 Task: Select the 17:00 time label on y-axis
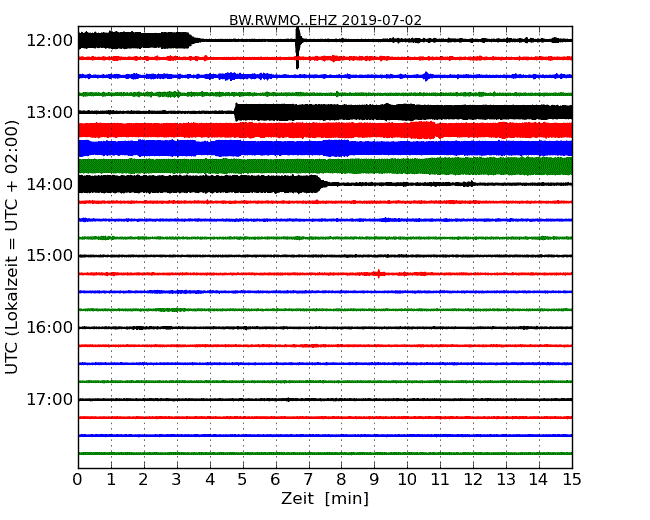(50, 399)
